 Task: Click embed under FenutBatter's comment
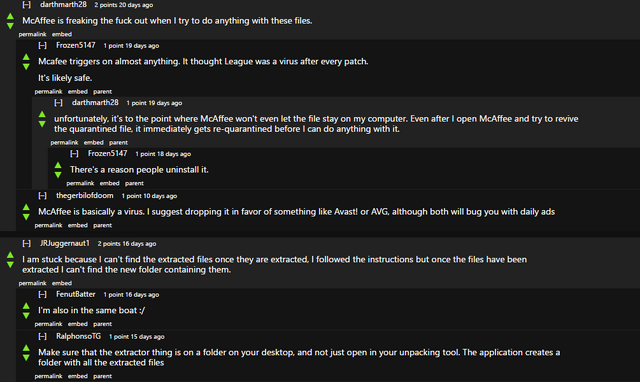[x=78, y=324]
